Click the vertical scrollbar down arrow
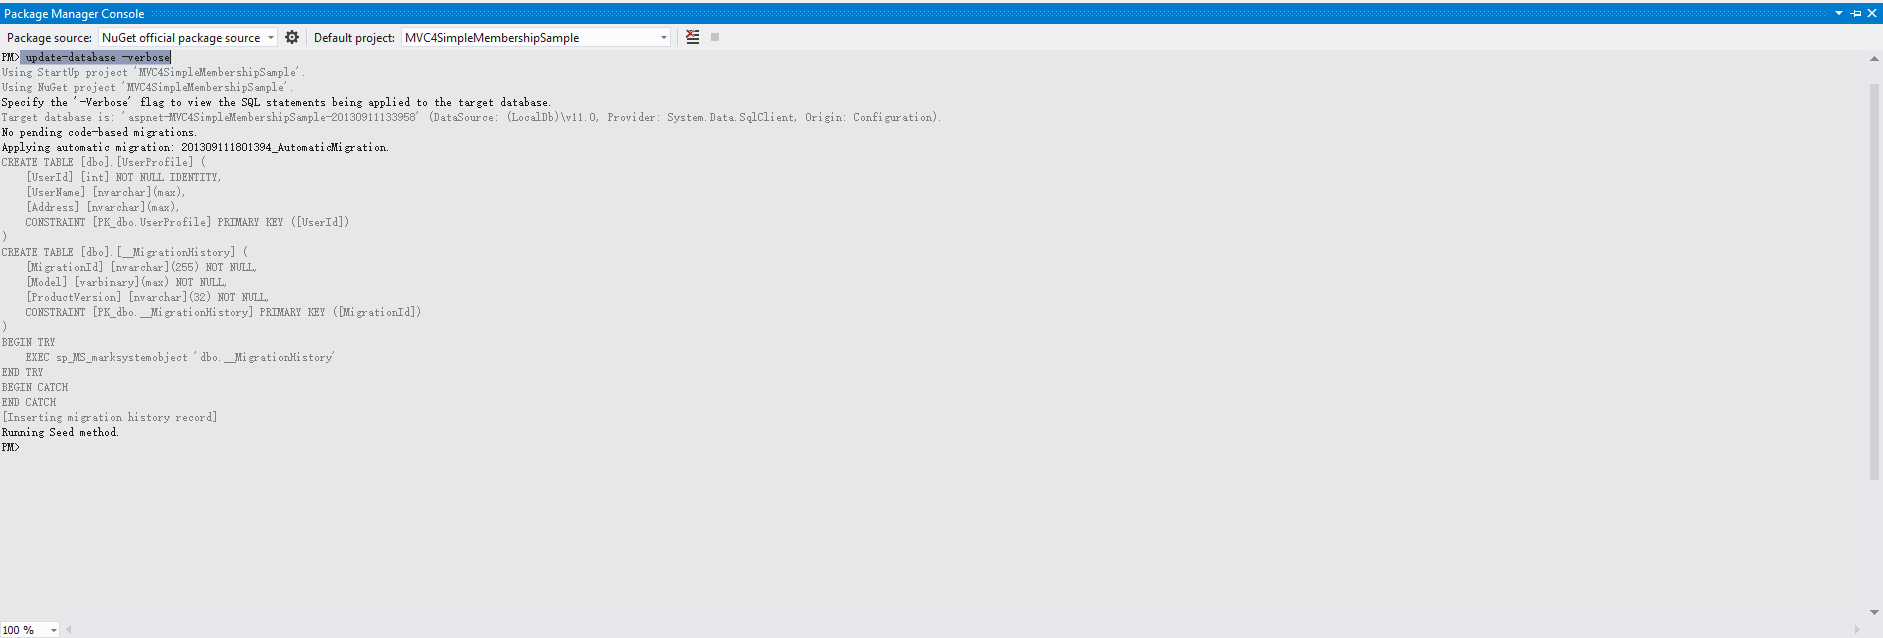1883x638 pixels. pyautogui.click(x=1874, y=612)
